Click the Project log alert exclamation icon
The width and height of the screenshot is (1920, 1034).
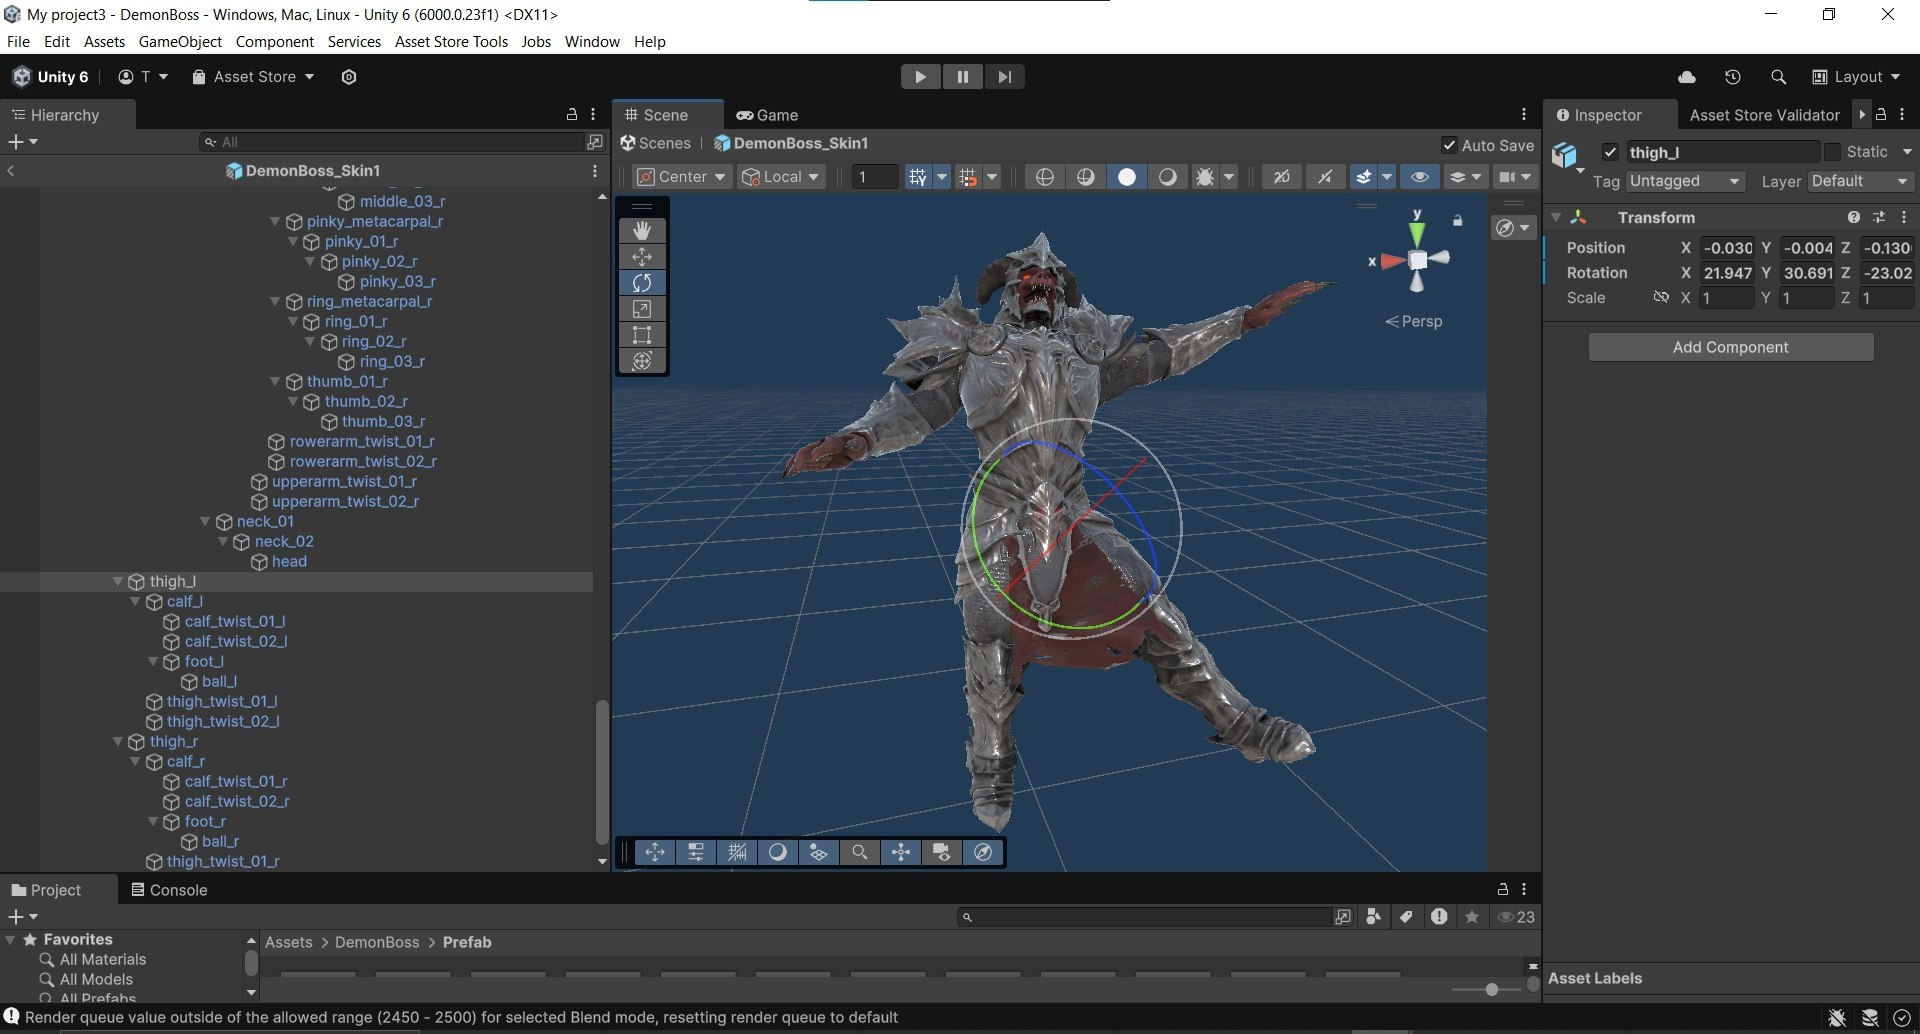coord(1439,917)
